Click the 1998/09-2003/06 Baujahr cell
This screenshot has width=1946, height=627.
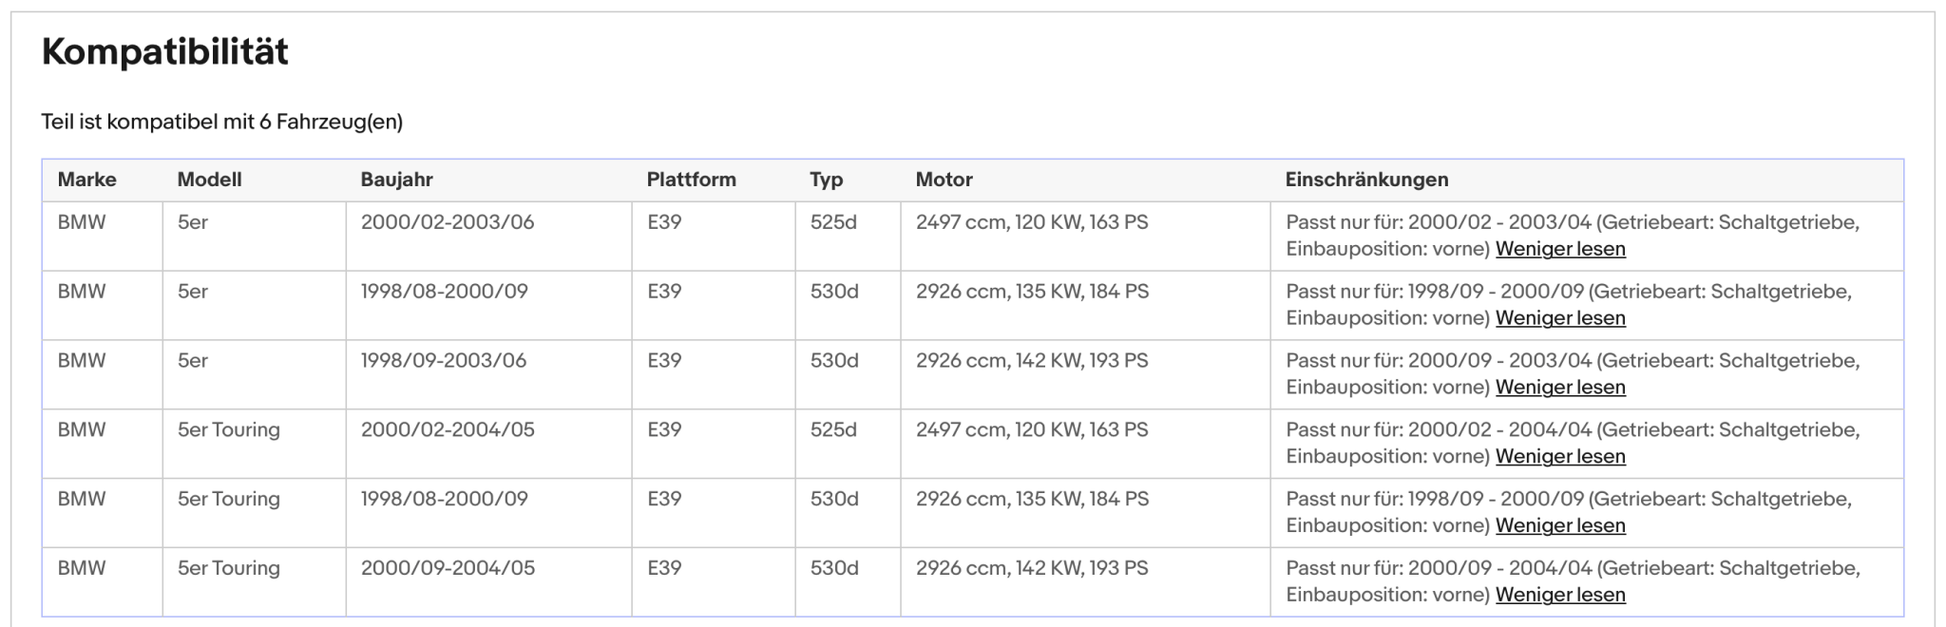(x=443, y=360)
